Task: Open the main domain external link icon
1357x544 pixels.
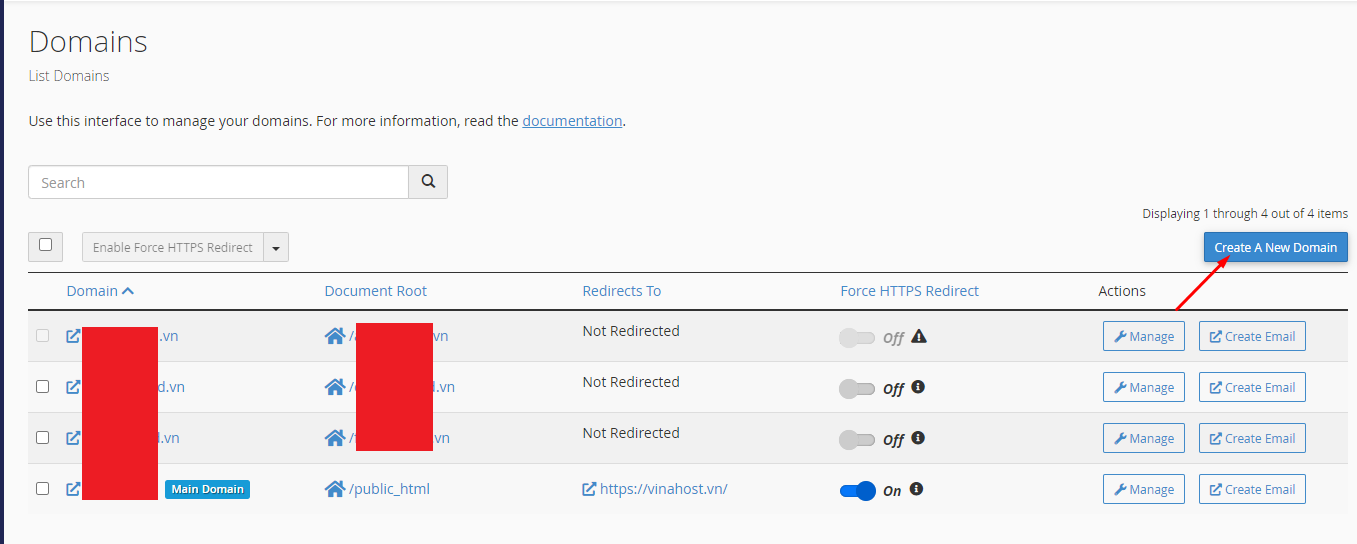Action: (73, 489)
